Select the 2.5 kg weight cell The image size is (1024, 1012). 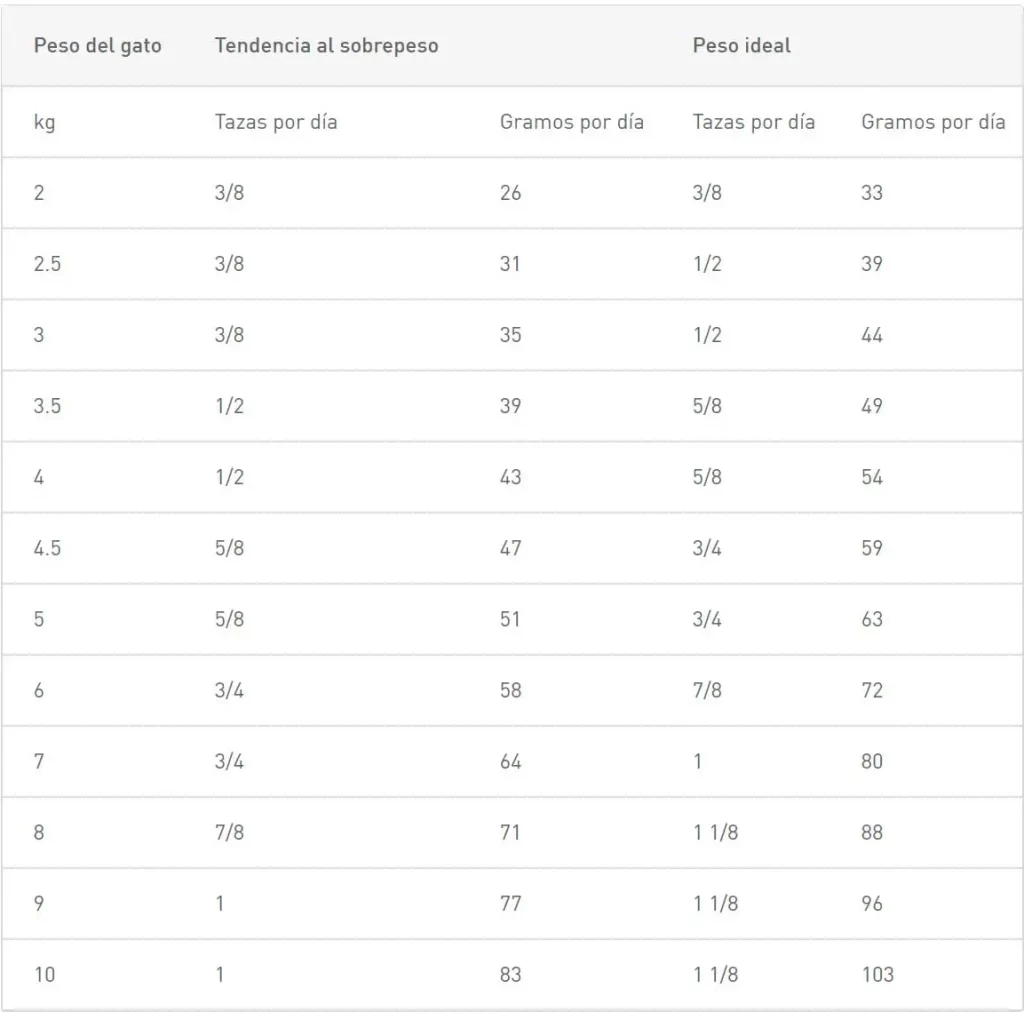47,264
